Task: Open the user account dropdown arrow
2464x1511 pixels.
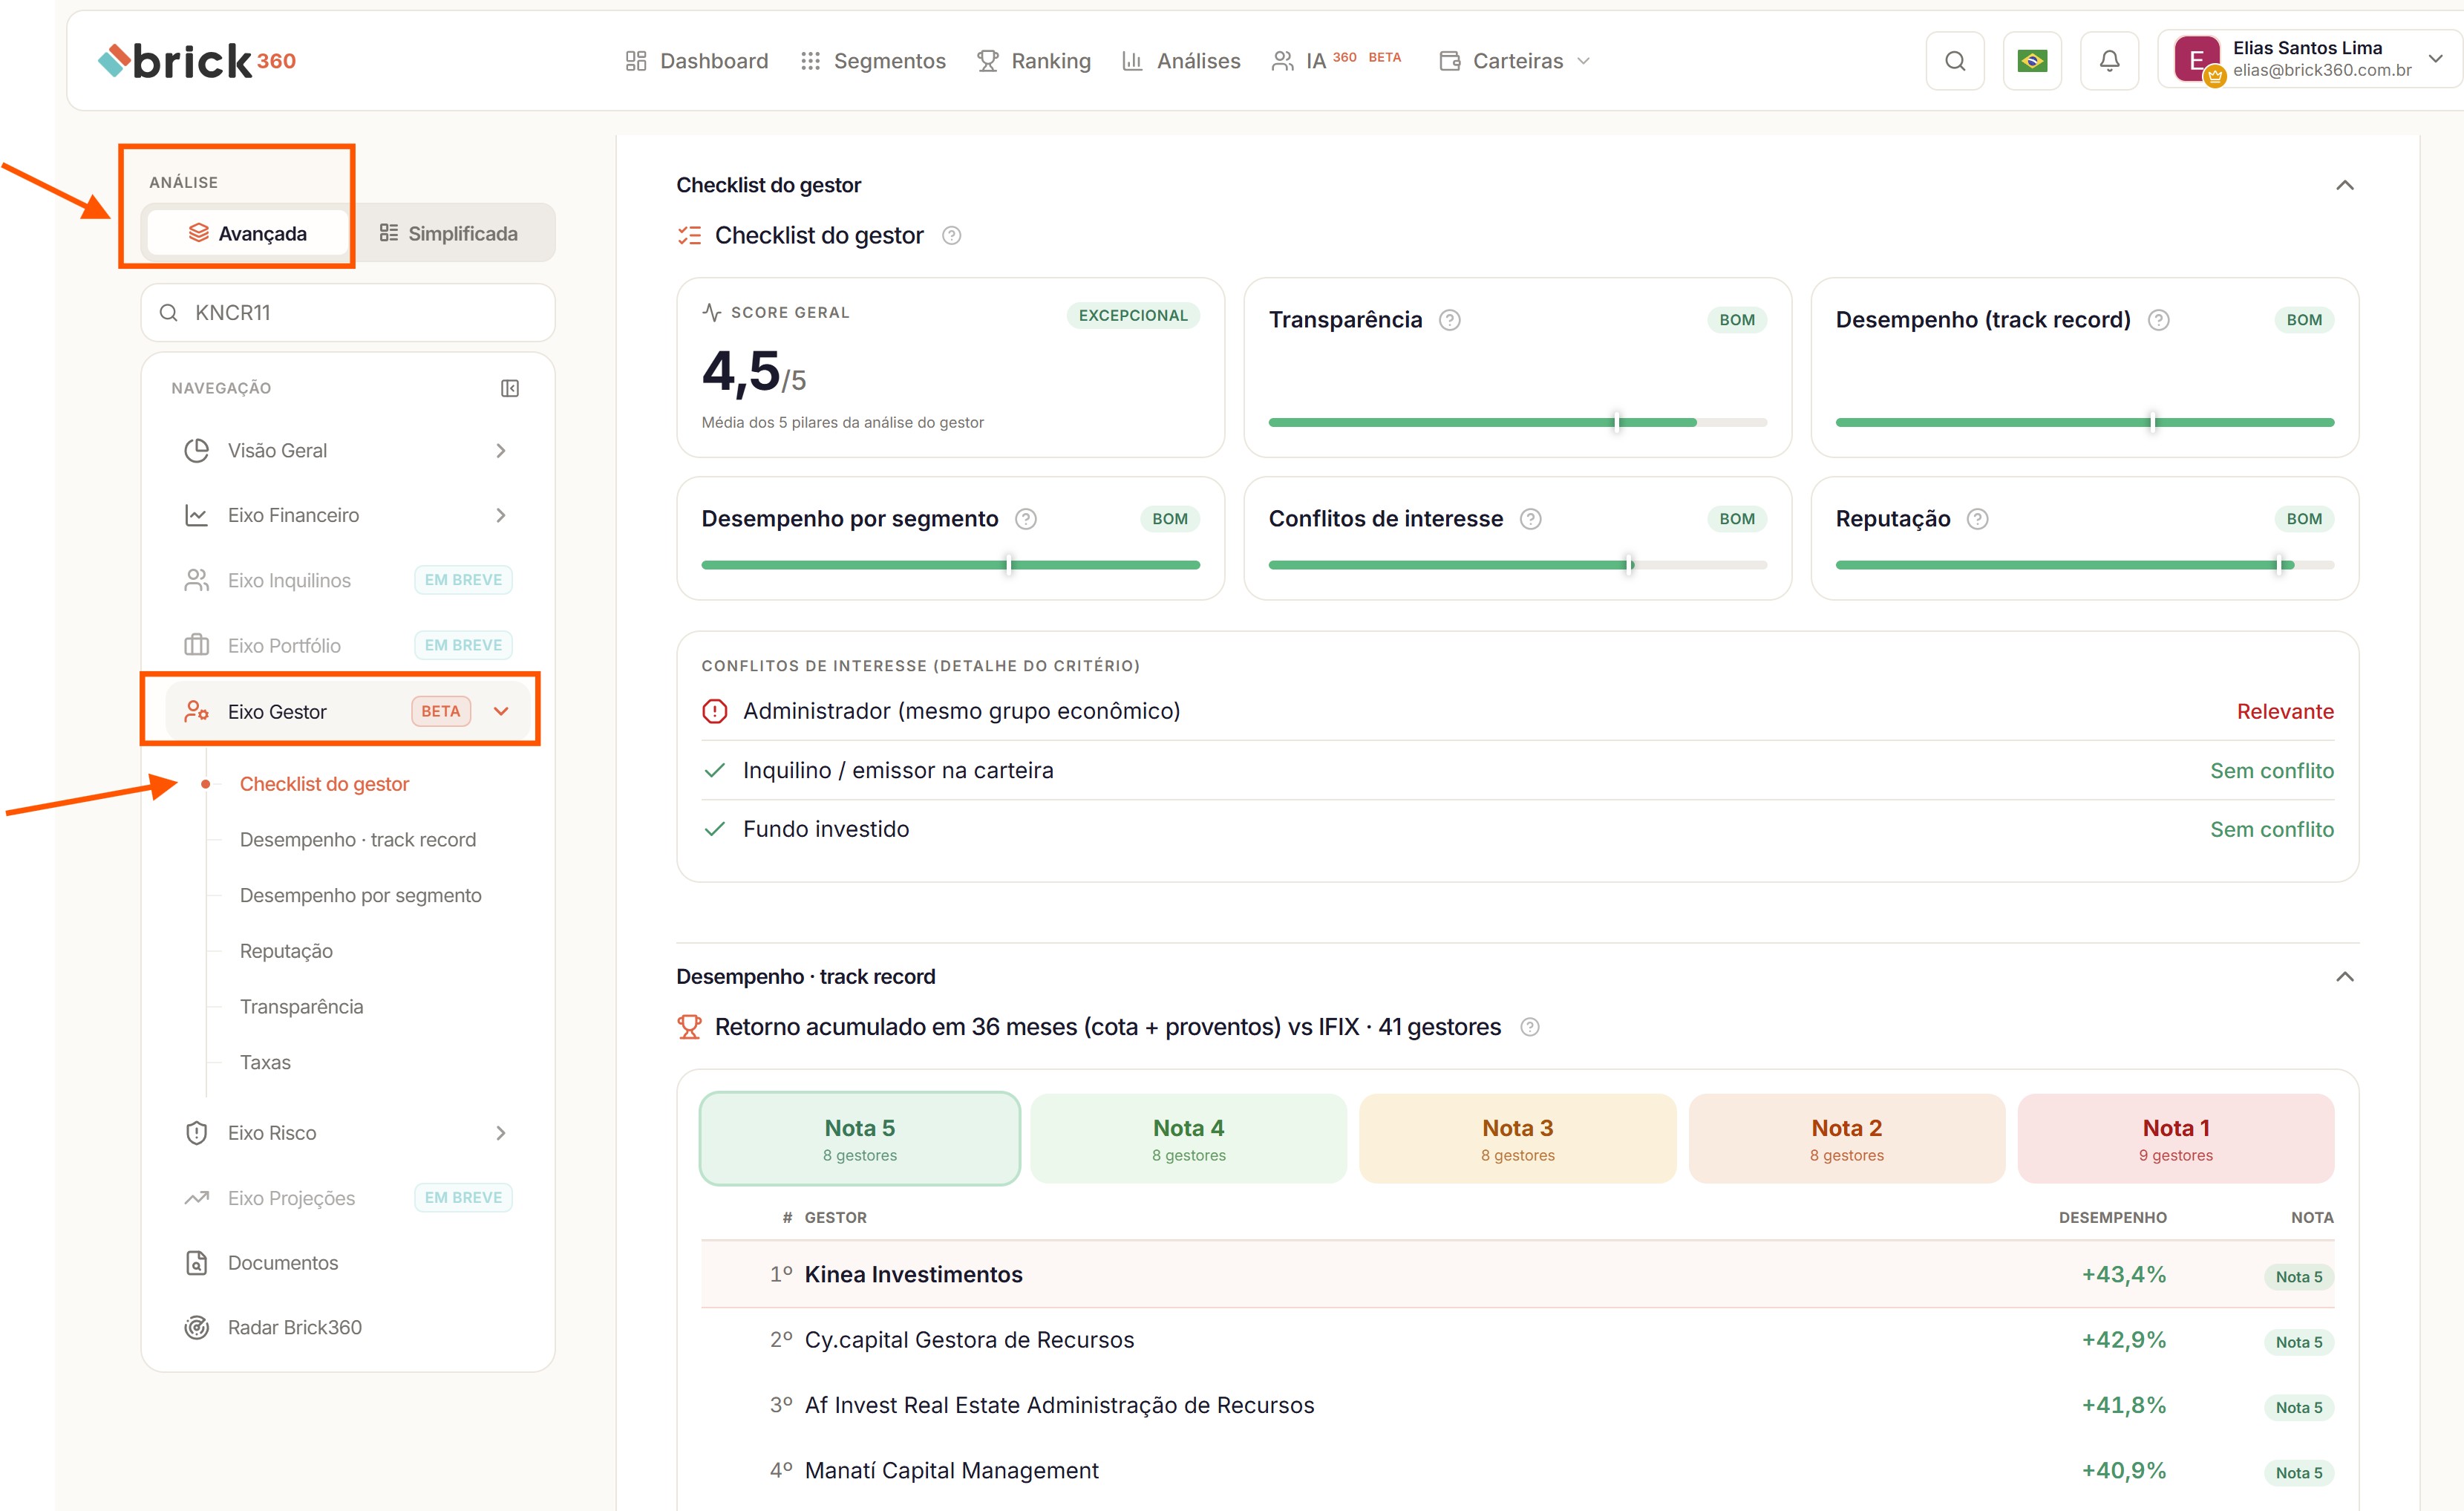Action: click(2436, 59)
